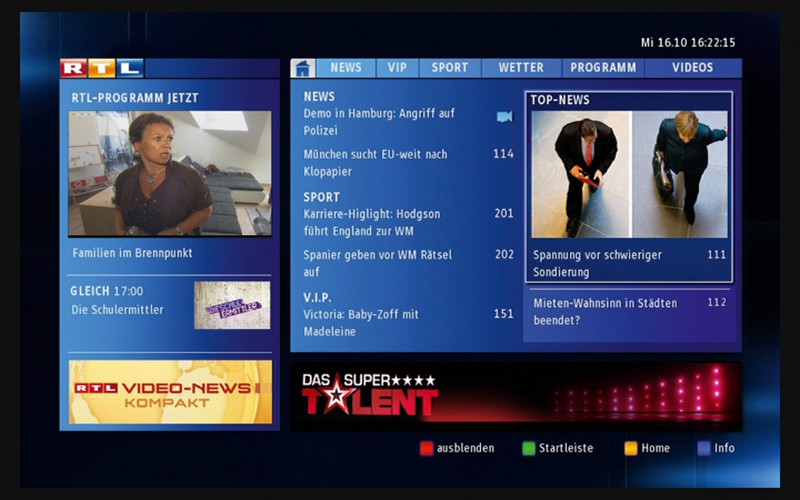Open Mieten-Wahnsinn in Städten beendet? headline
Screen dimensions: 800x500
click(605, 312)
